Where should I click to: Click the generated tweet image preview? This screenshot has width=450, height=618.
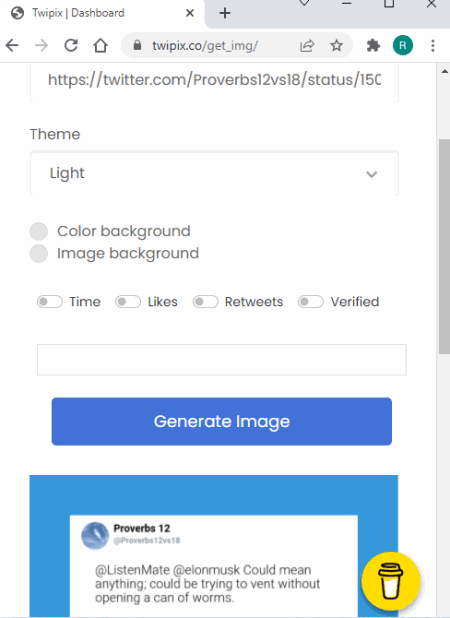[214, 546]
